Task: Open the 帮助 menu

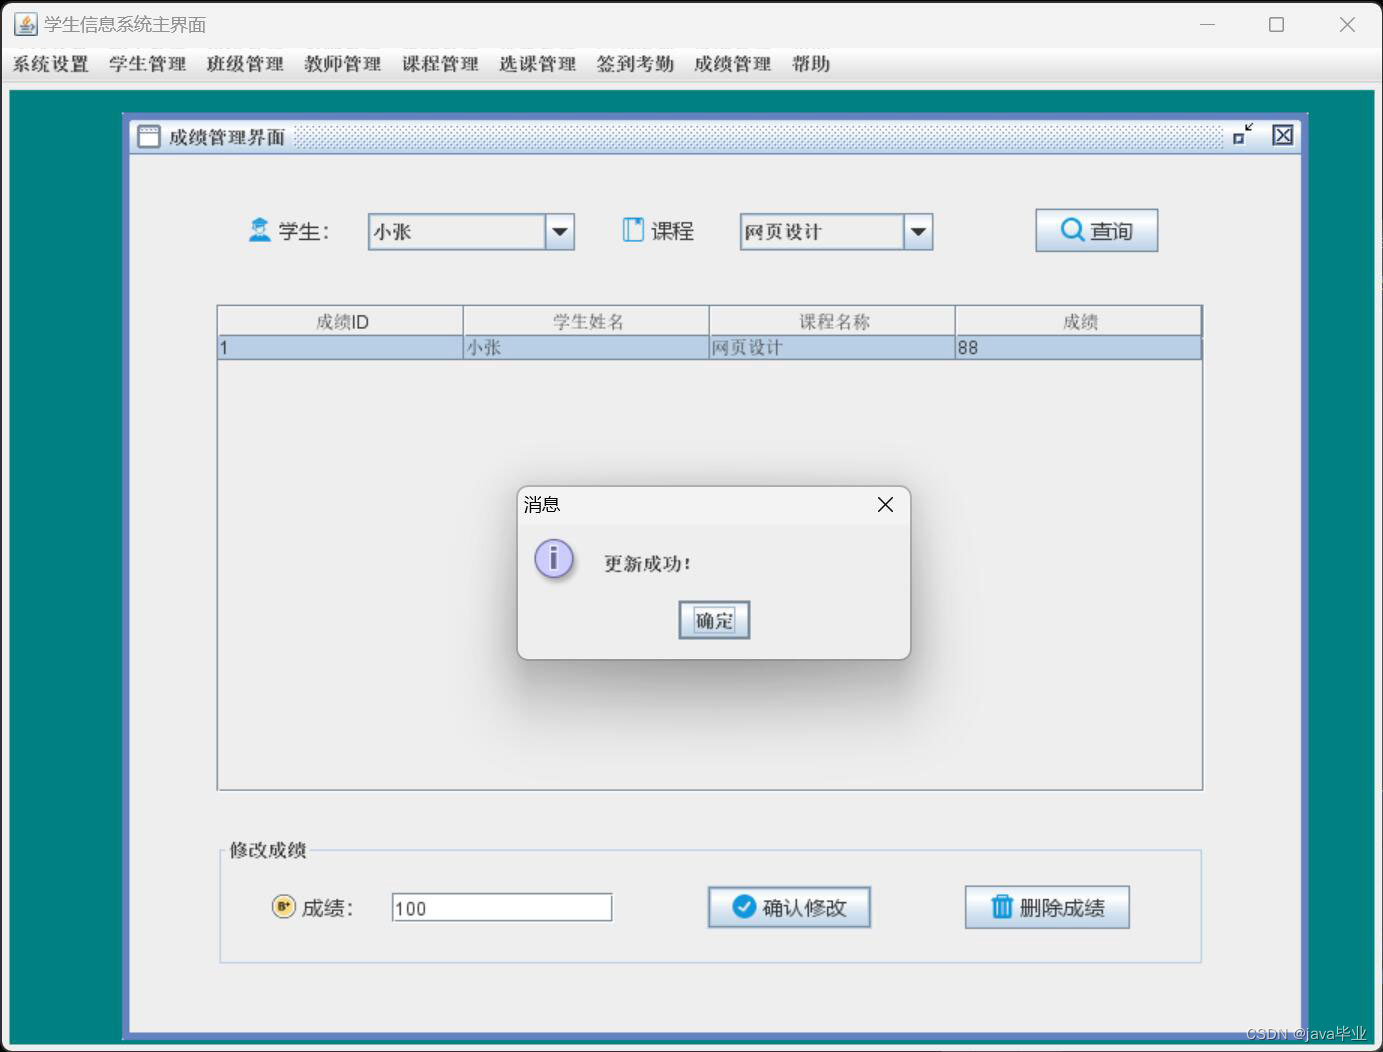Action: pos(810,63)
